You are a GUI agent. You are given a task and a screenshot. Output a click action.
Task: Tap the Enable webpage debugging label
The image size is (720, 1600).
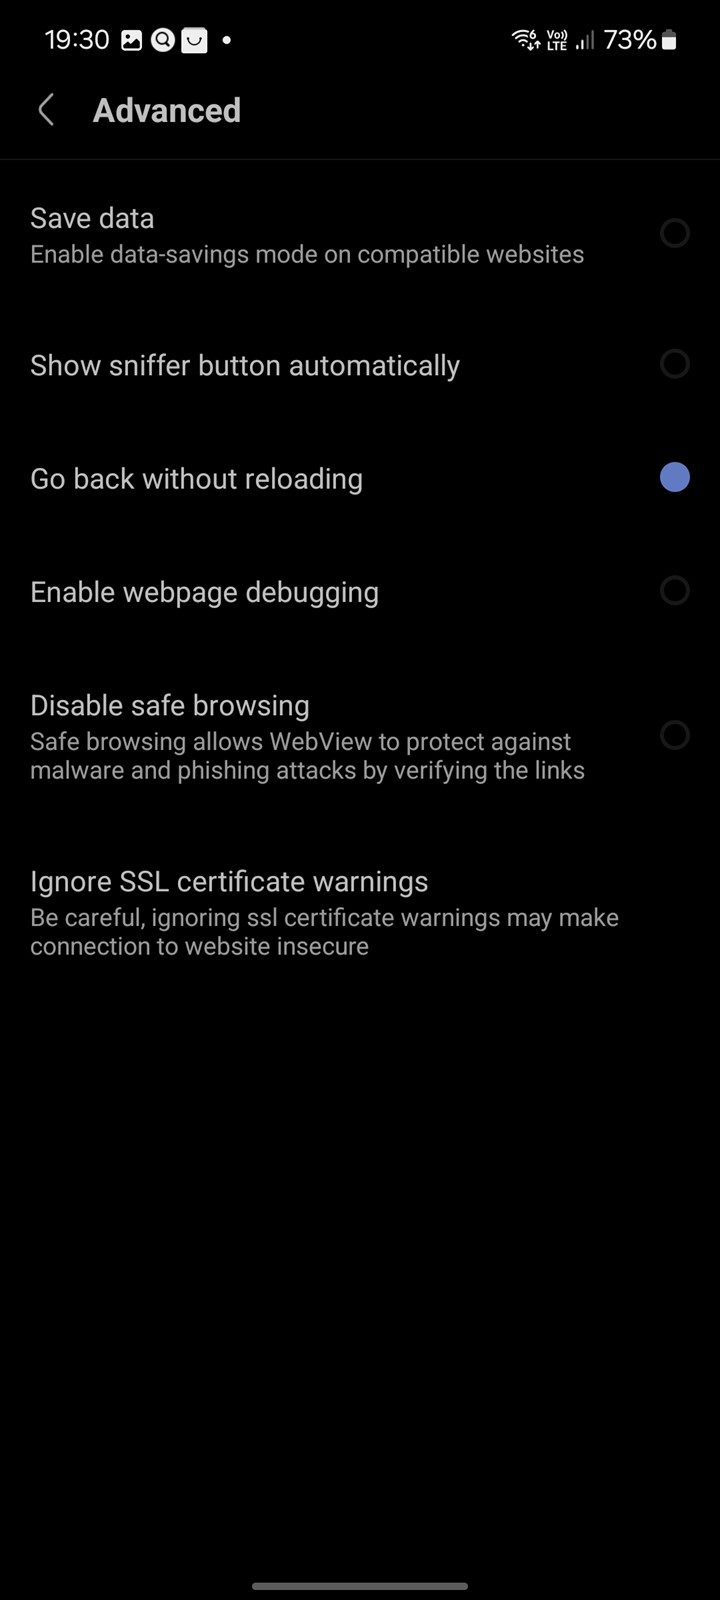click(x=204, y=592)
